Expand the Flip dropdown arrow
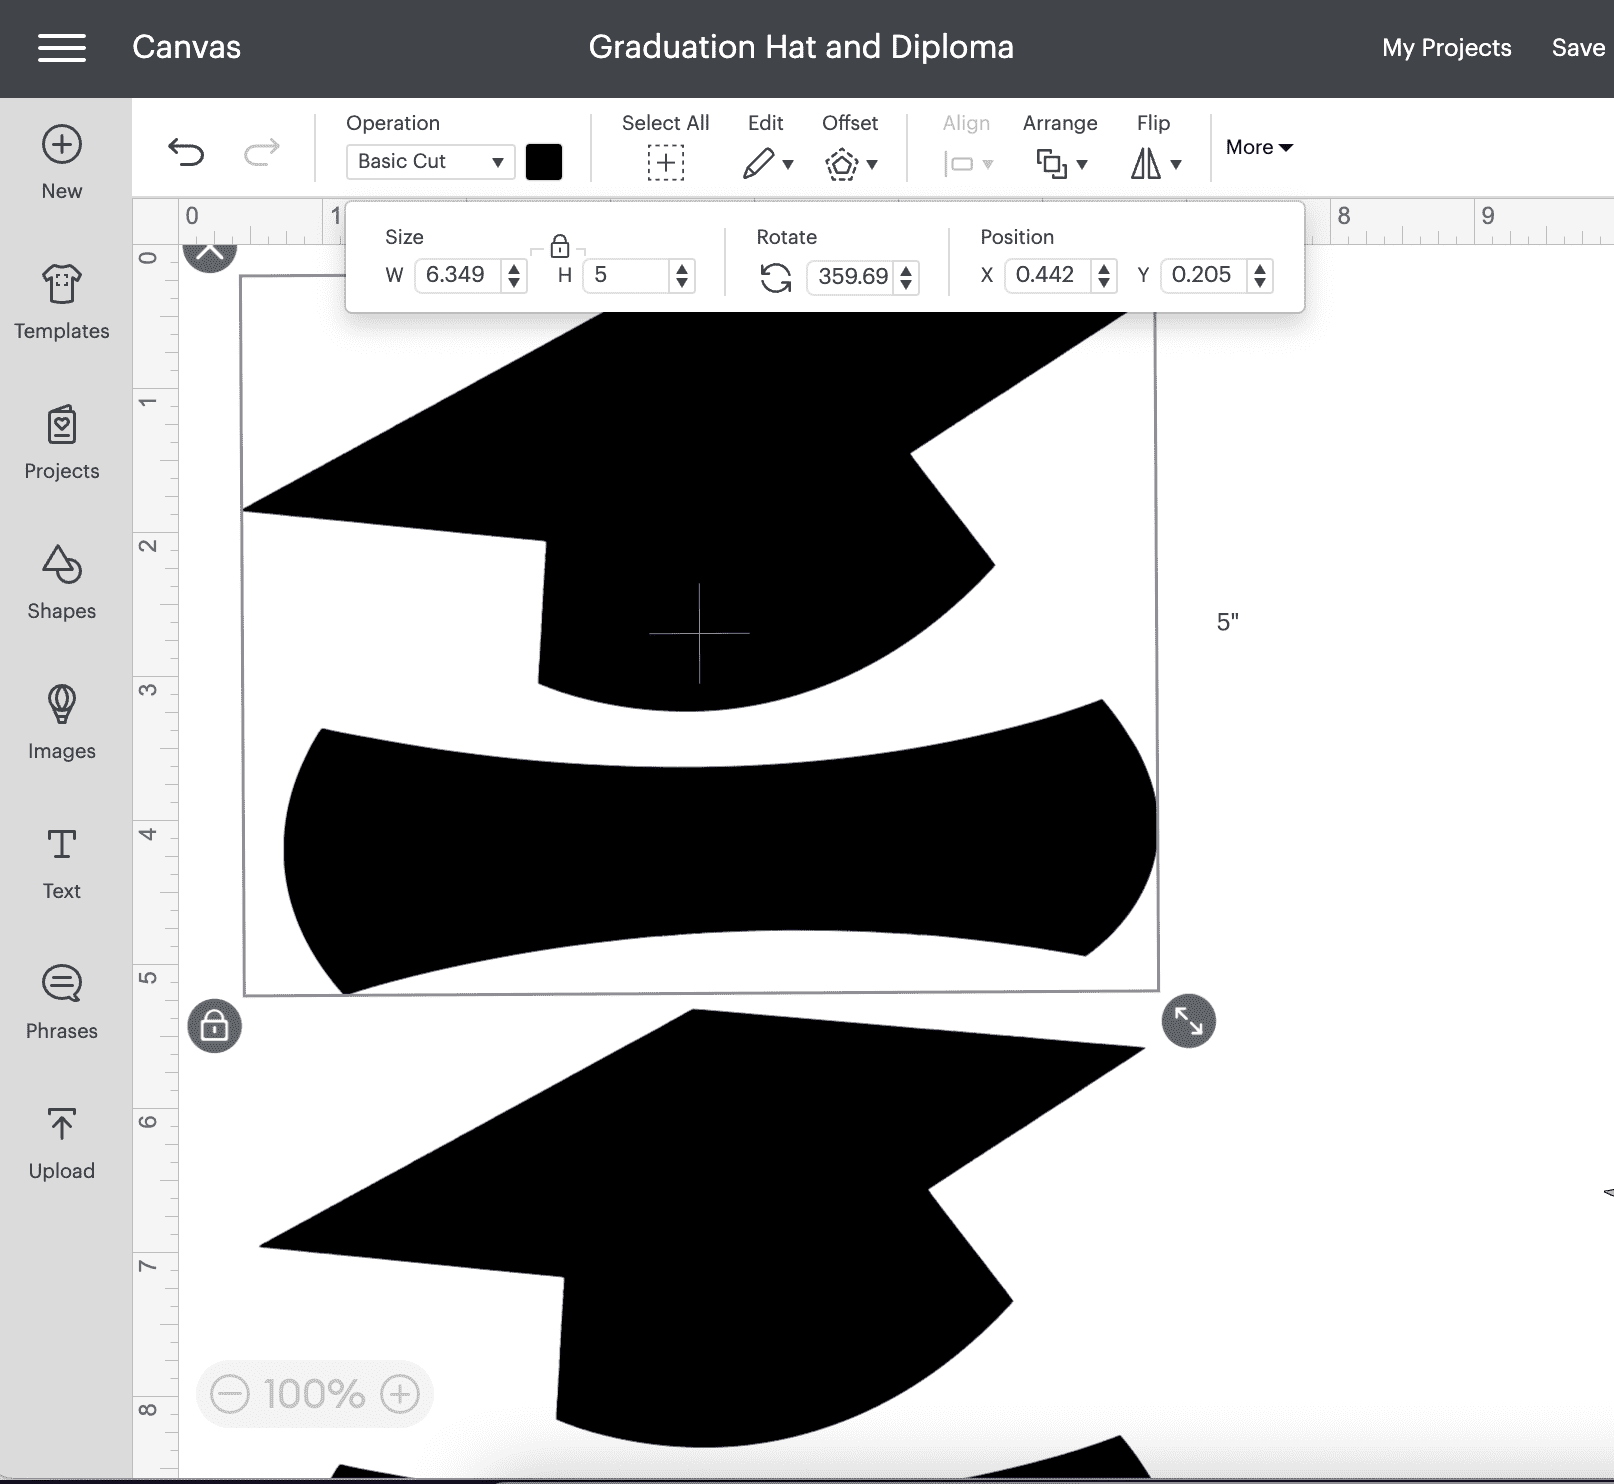 (1176, 165)
